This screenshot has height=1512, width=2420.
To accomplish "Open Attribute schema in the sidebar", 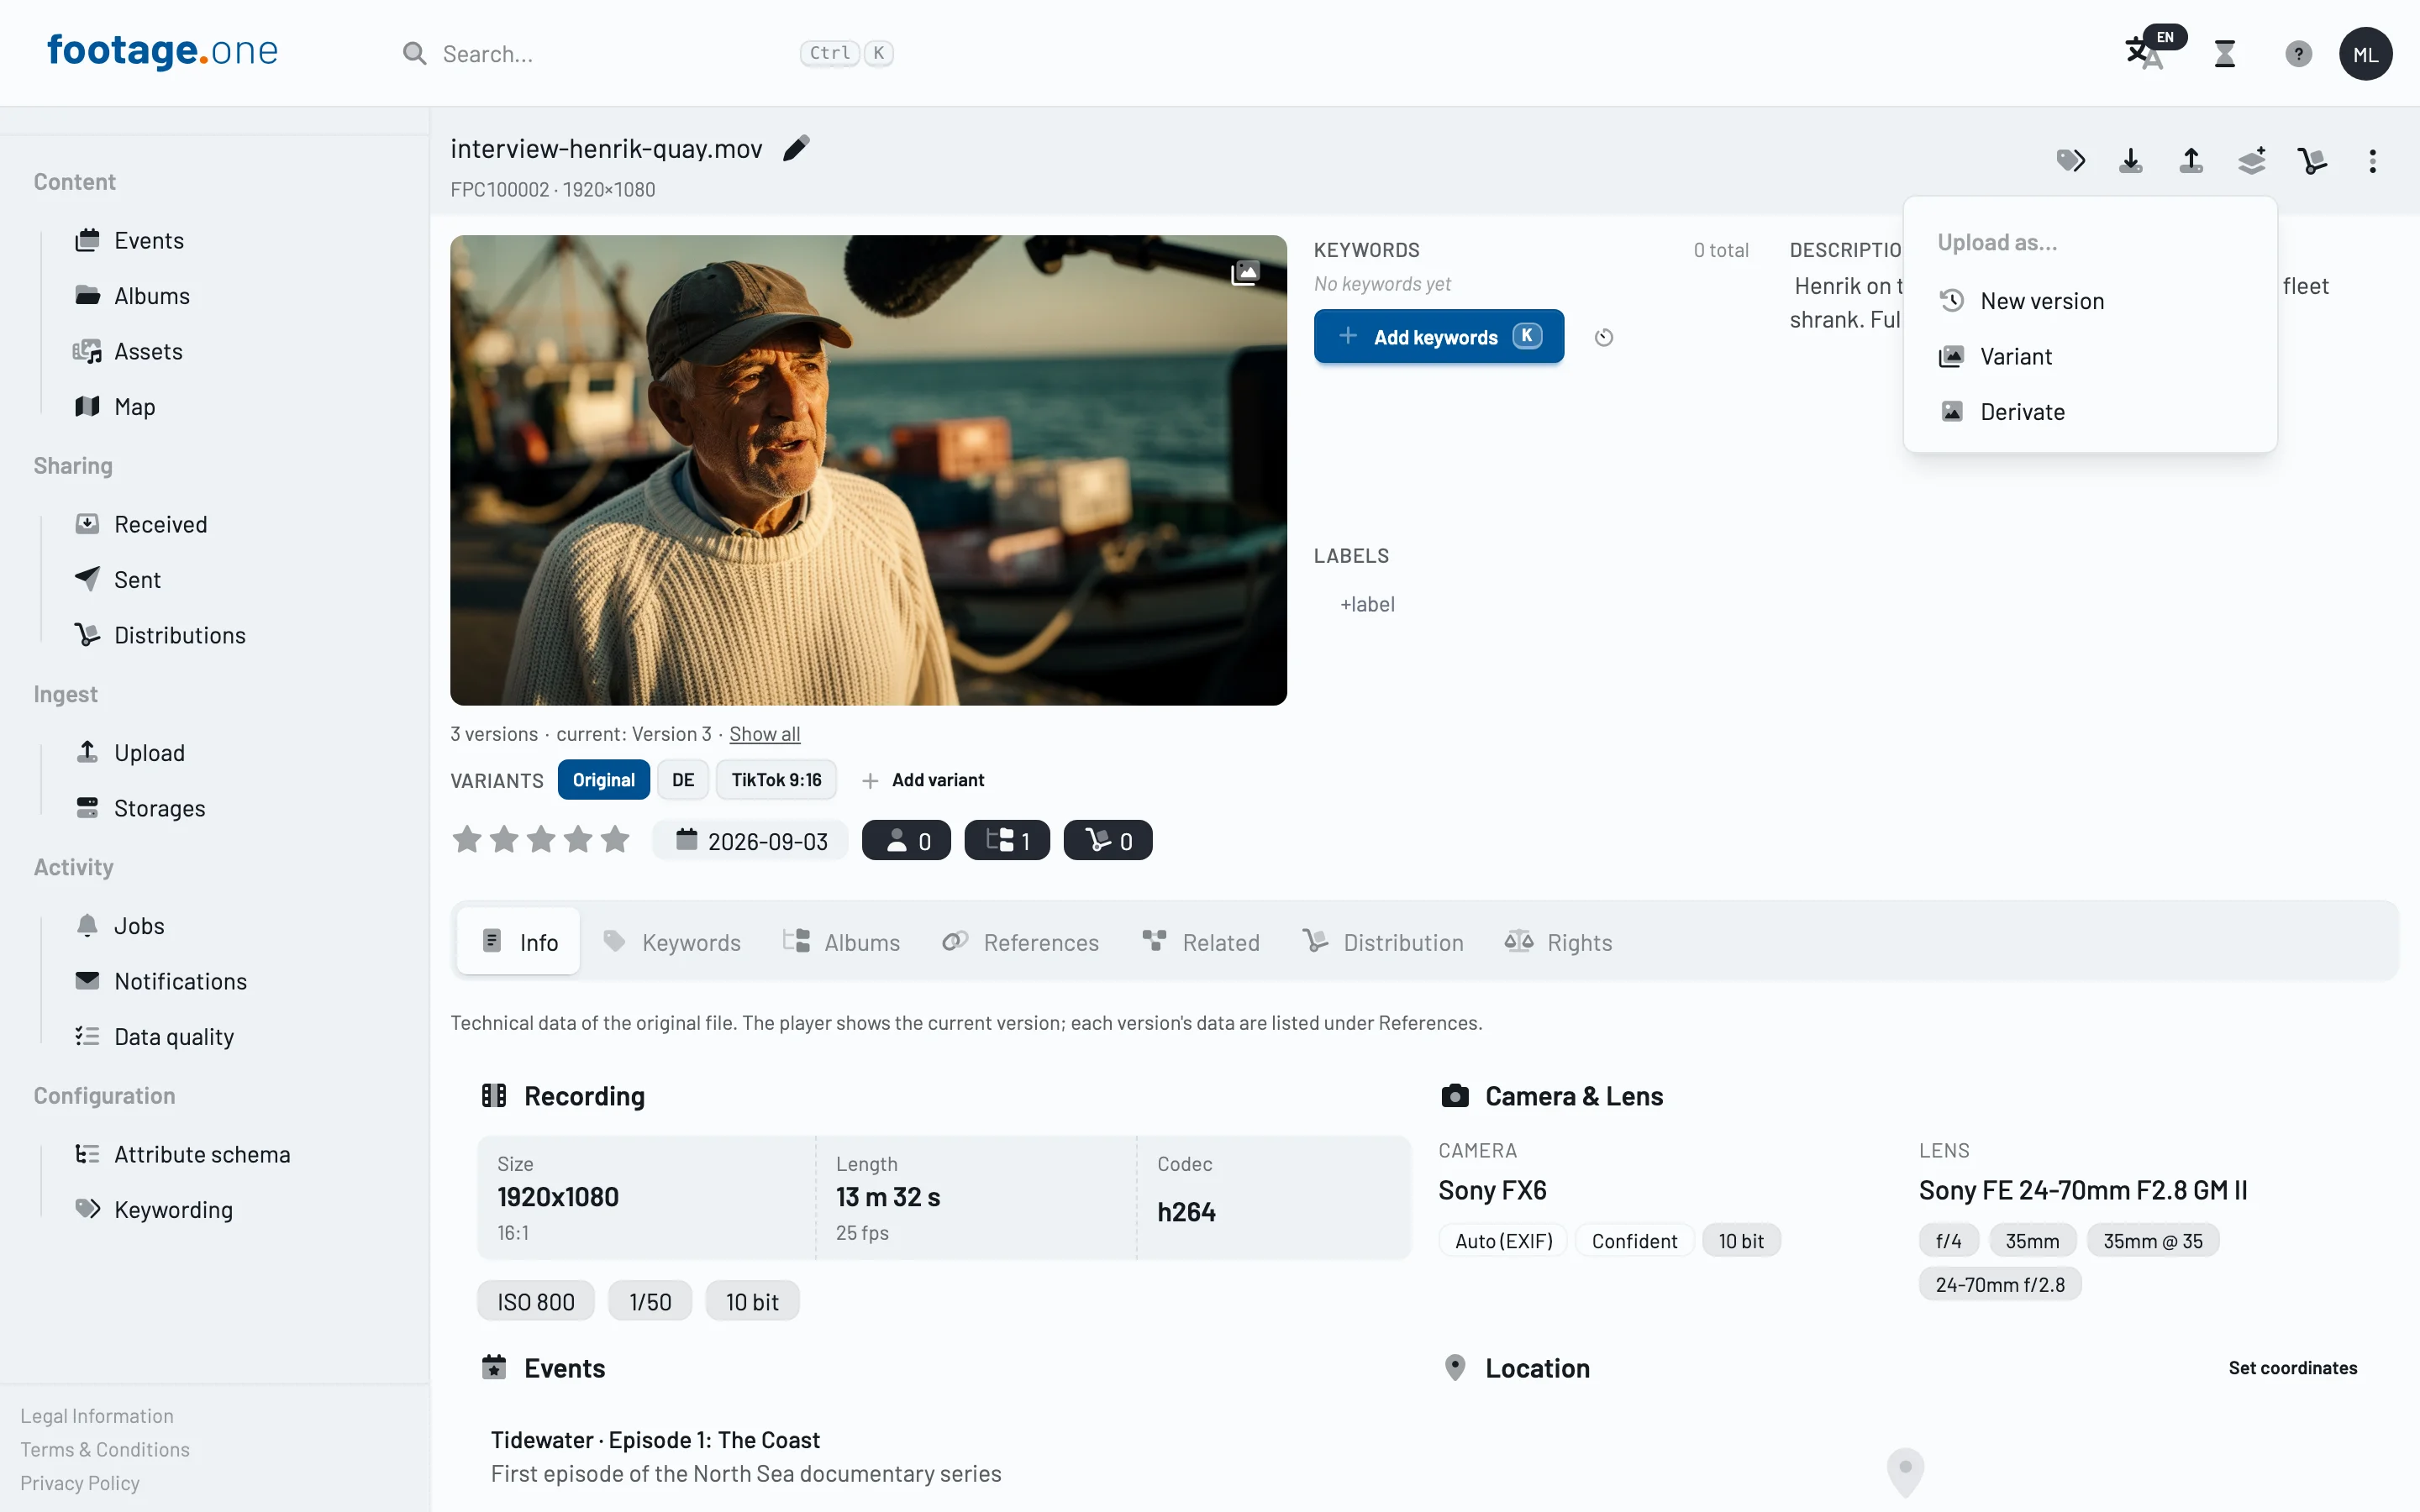I will [182, 1155].
